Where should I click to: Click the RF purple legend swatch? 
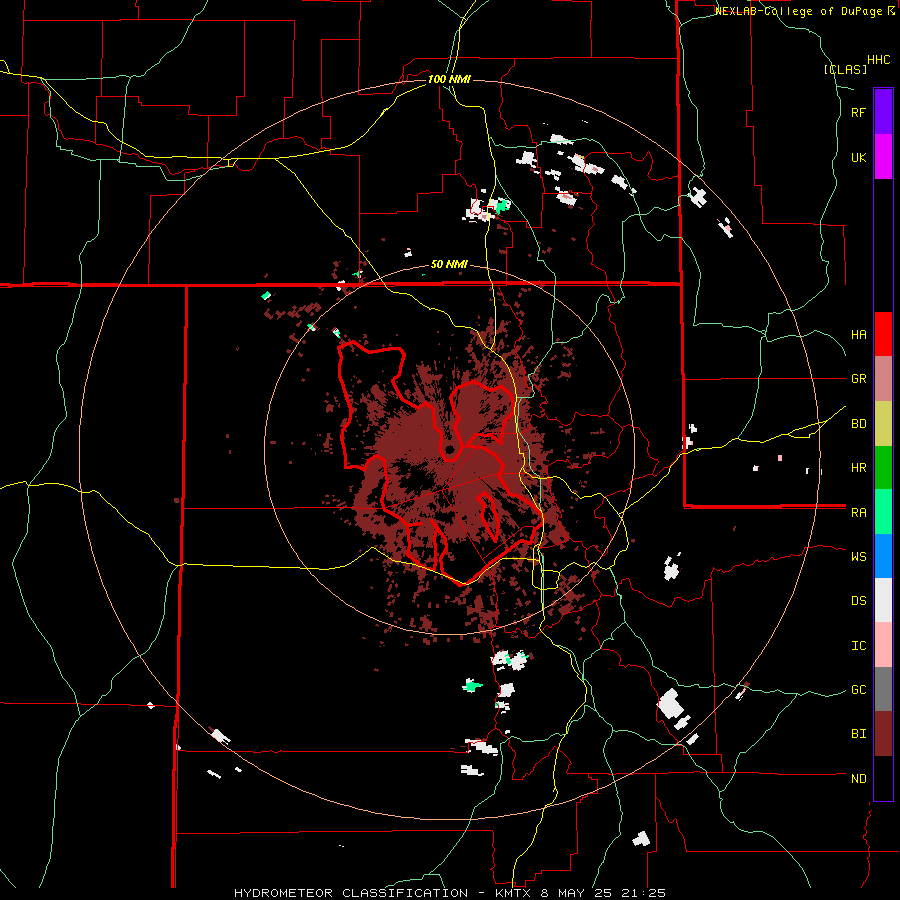tap(883, 112)
